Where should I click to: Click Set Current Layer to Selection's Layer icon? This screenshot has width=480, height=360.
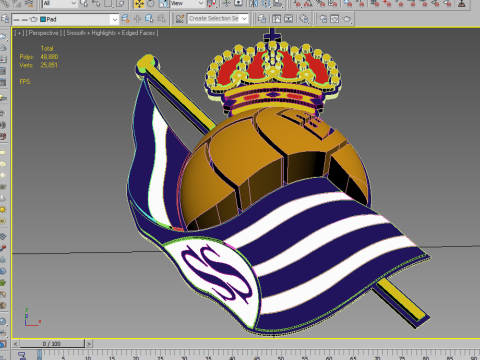tap(162, 18)
